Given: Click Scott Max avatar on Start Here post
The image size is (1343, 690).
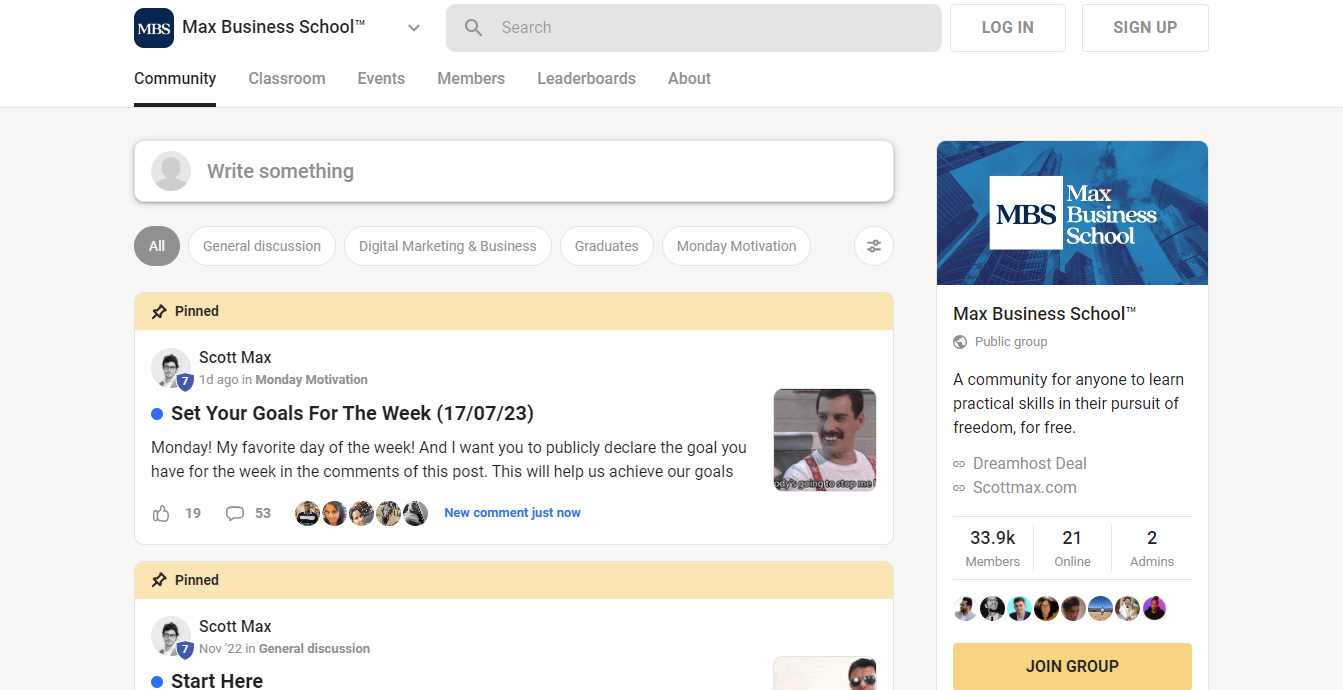Looking at the screenshot, I should pos(171,638).
